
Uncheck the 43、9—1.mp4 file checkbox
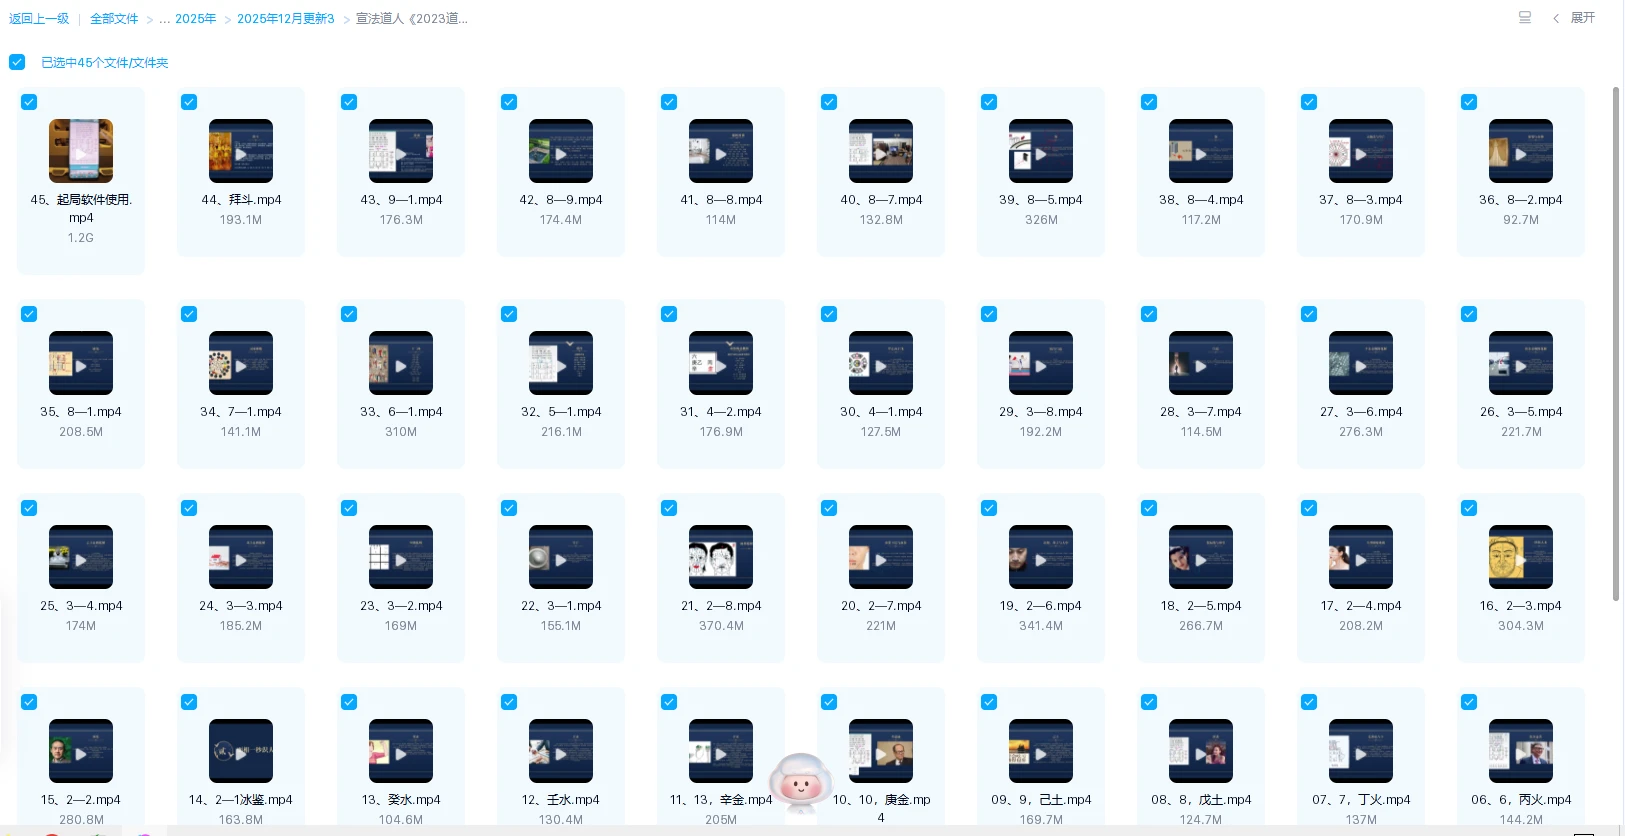click(349, 102)
